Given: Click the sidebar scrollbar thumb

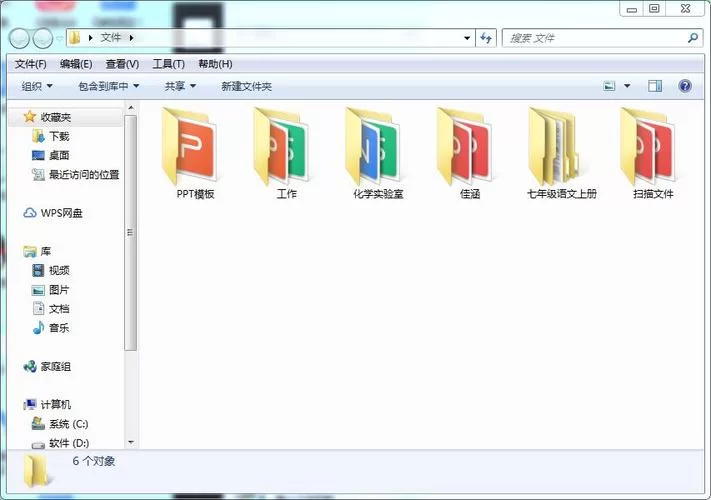Looking at the screenshot, I should click(x=131, y=233).
